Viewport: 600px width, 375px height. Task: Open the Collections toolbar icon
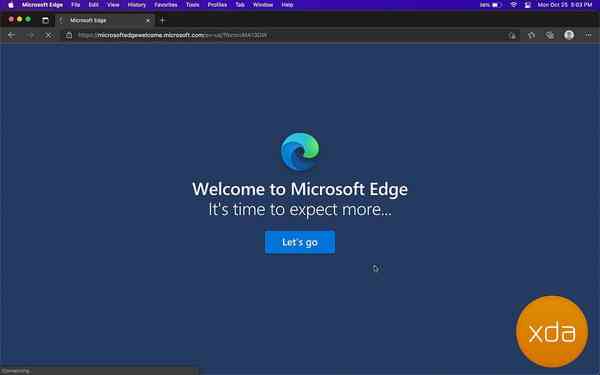coord(550,35)
